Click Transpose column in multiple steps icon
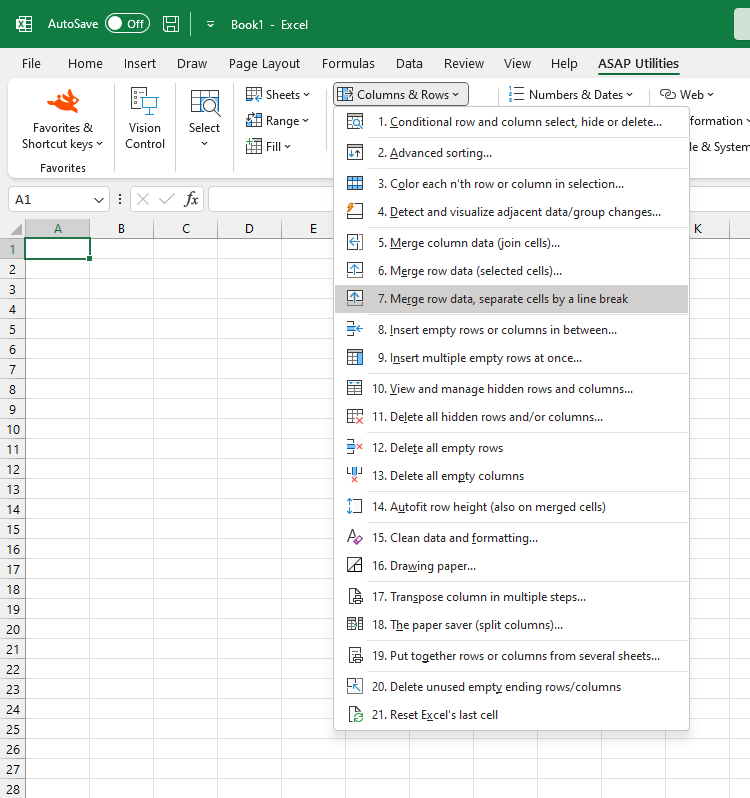 pos(355,597)
